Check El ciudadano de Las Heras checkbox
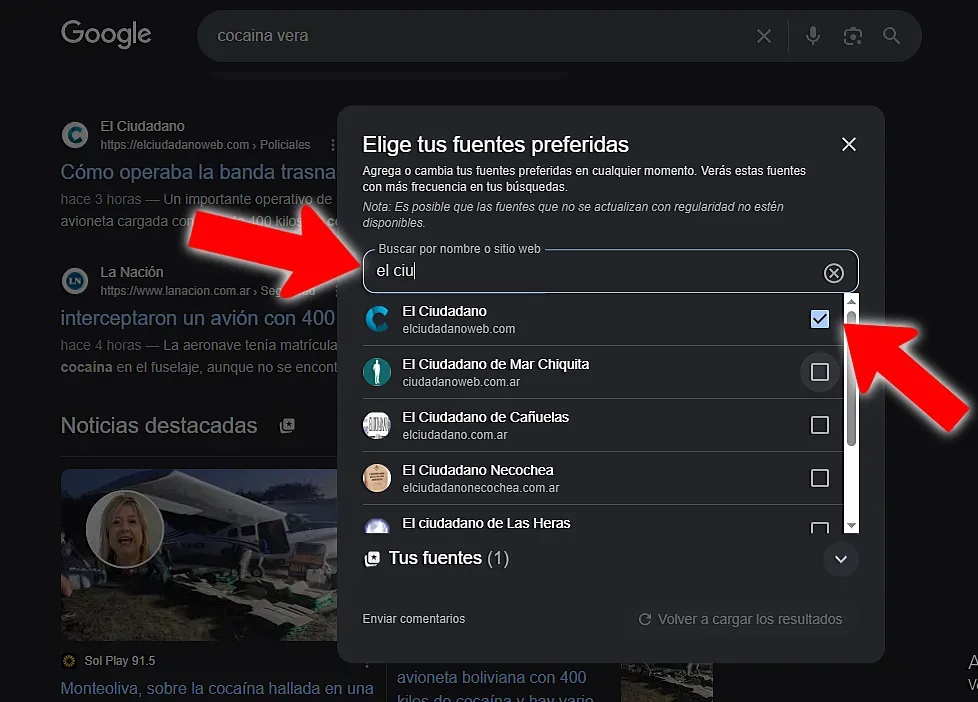The image size is (978, 702). pos(820,527)
